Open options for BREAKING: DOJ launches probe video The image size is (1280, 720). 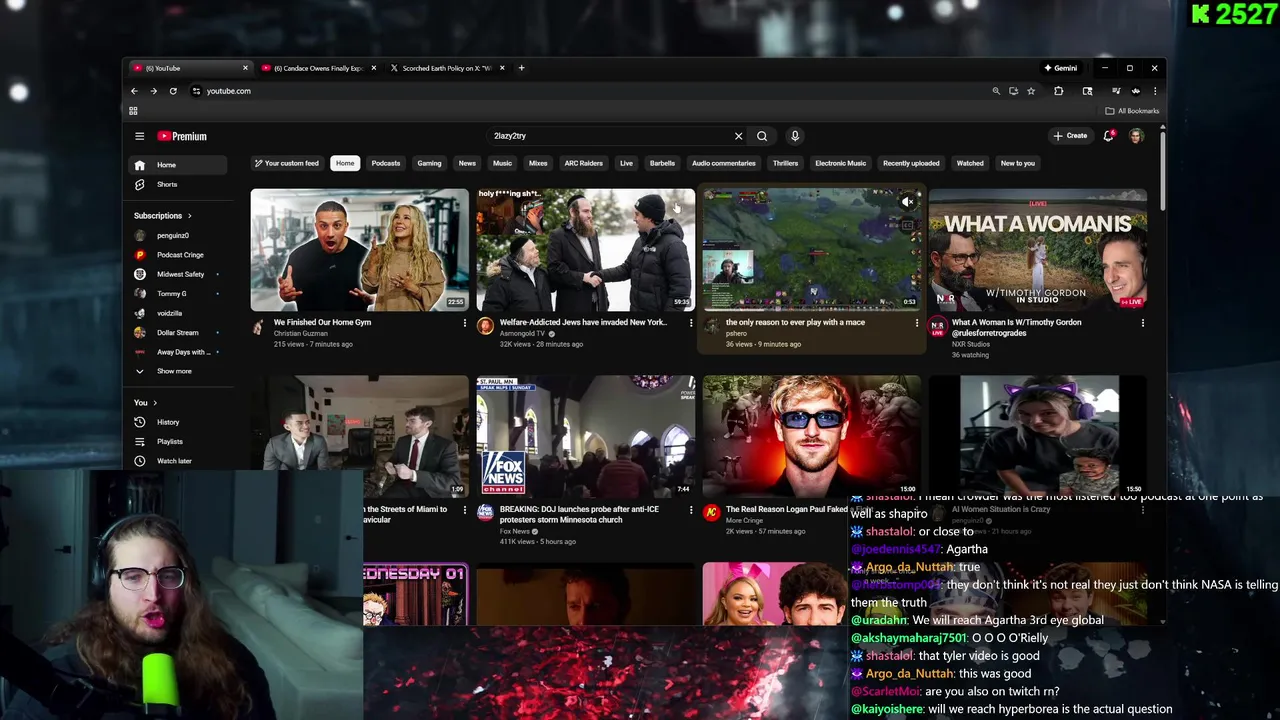[690, 510]
